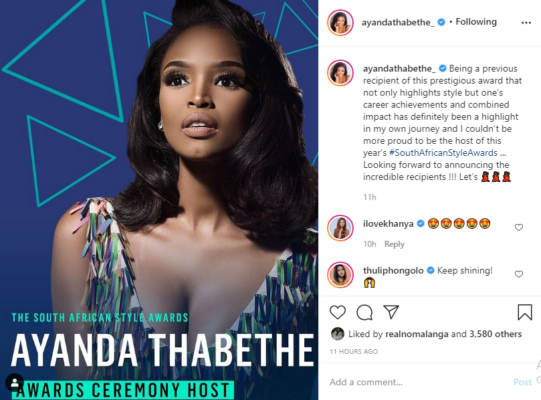This screenshot has width=541, height=400.
Task: Open the #SouthAfricanStyleAwards hashtag link
Action: pyautogui.click(x=443, y=153)
